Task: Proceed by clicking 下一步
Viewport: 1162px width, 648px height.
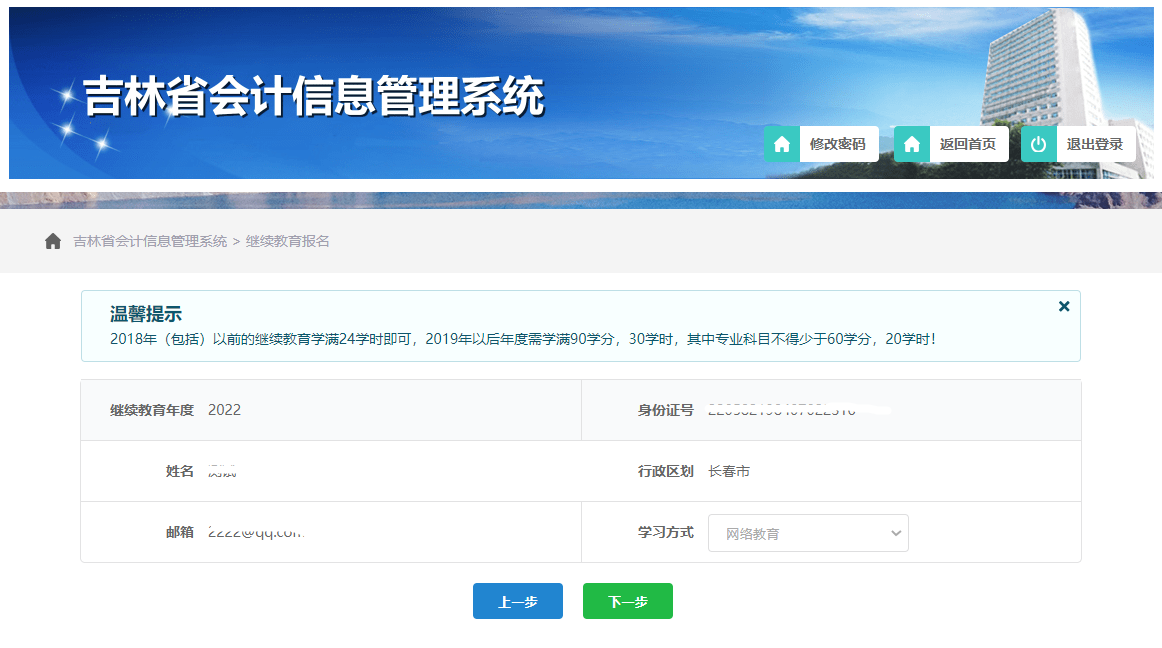Action: pyautogui.click(x=627, y=601)
